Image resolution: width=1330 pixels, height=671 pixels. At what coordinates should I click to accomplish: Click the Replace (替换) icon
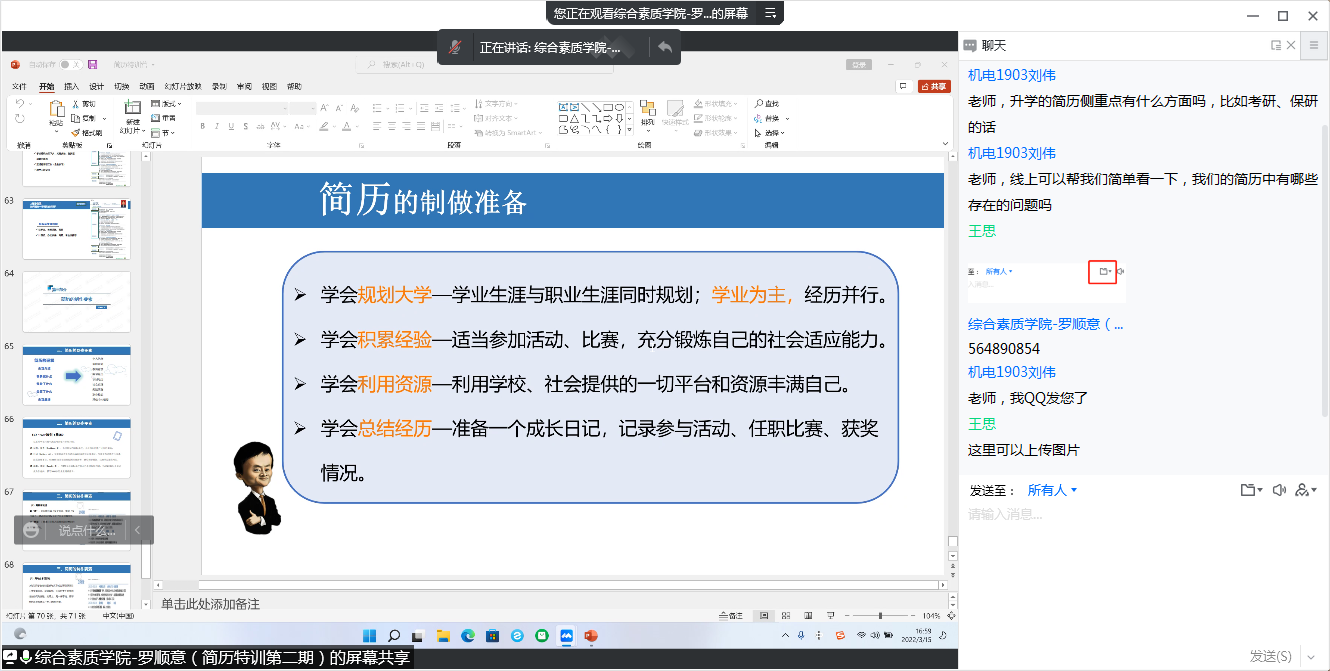pos(765,118)
